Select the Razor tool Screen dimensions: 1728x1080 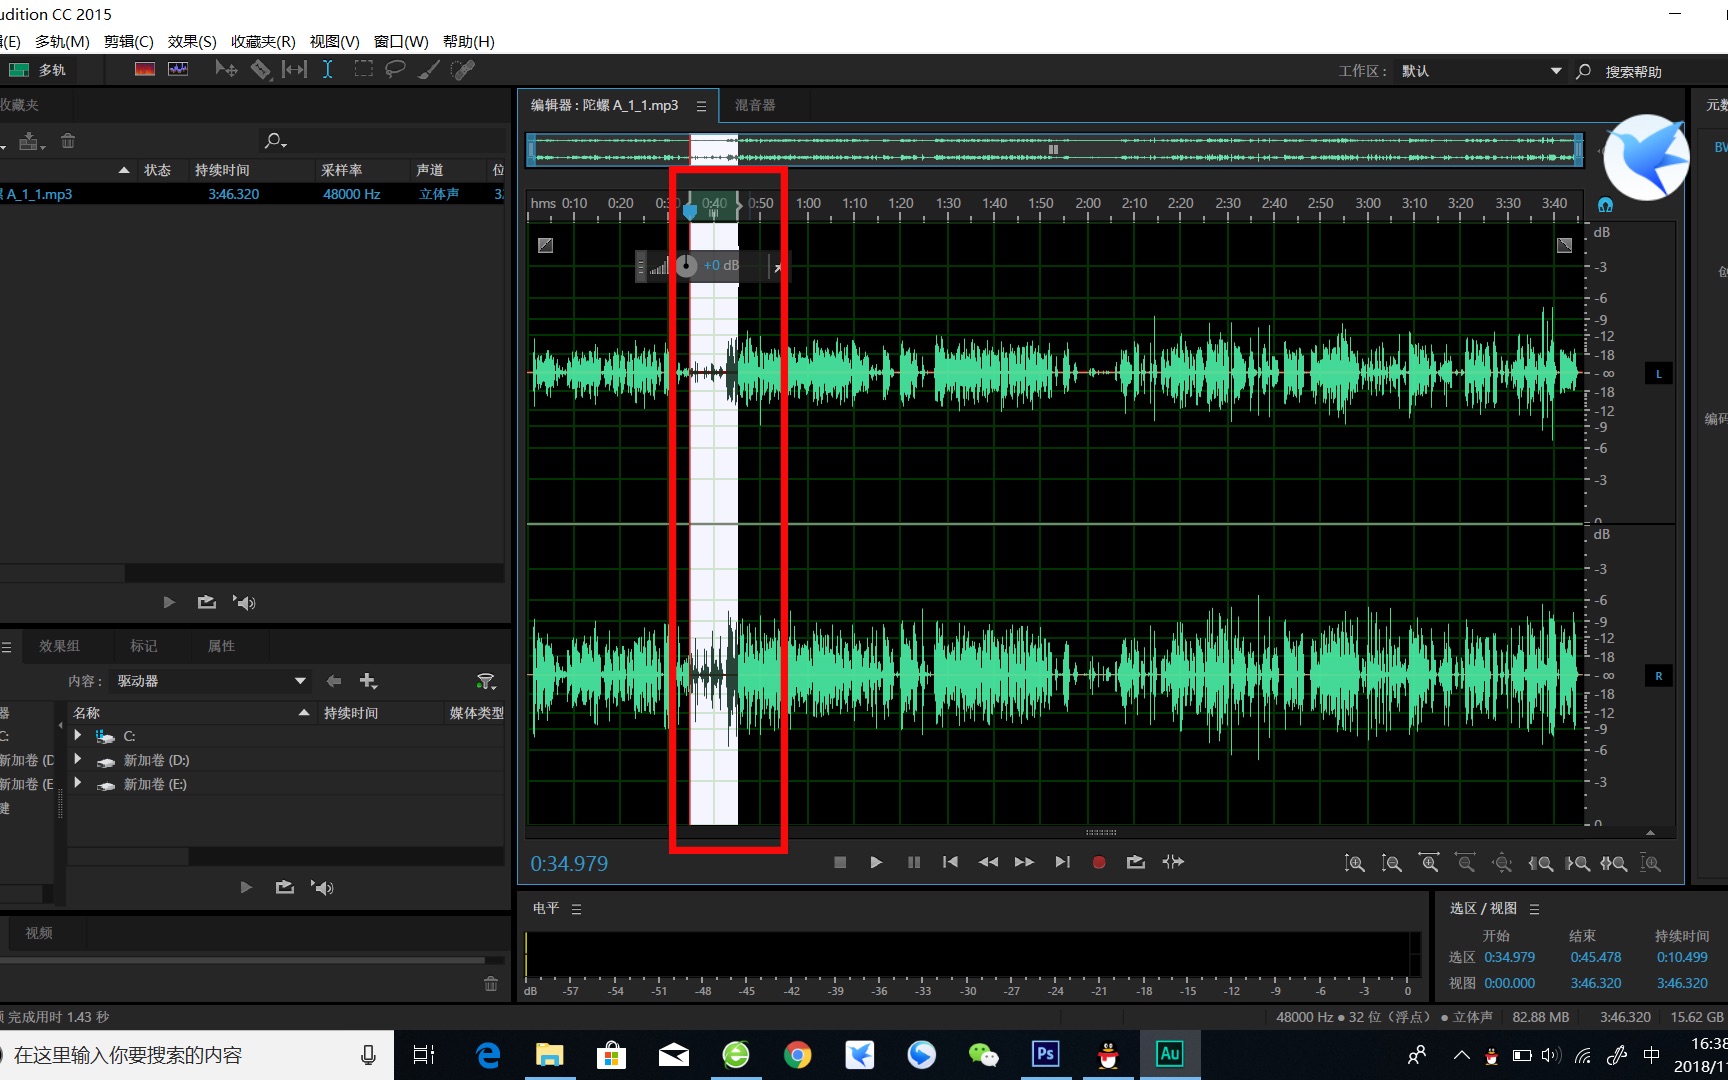pos(261,70)
